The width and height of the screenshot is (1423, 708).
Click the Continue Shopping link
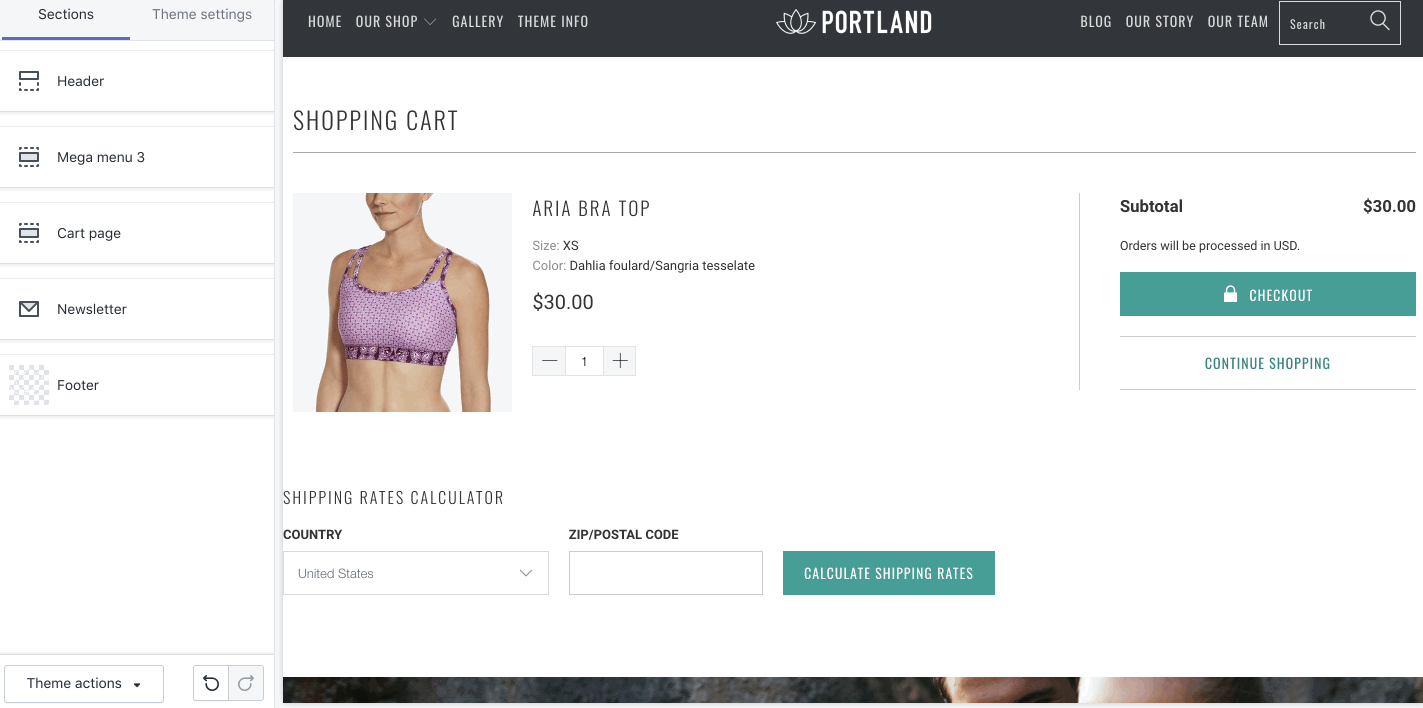point(1267,363)
